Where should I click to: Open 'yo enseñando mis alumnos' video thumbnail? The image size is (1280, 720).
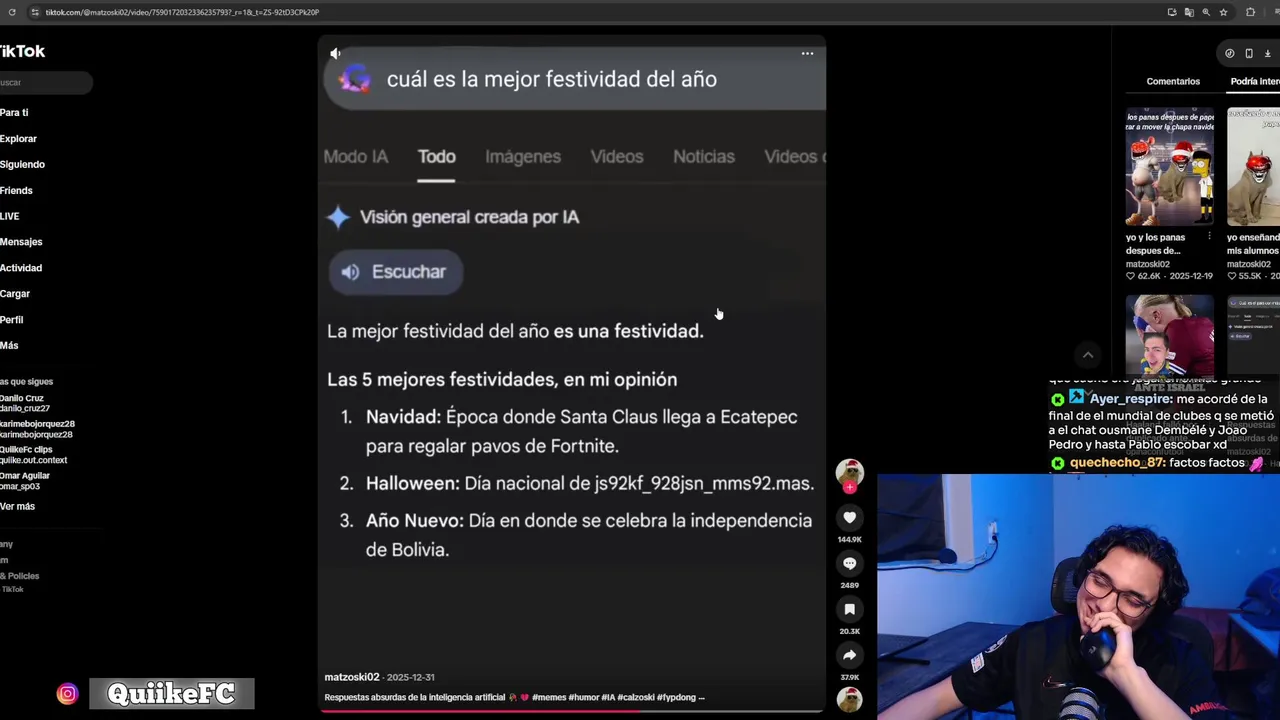pos(1254,166)
